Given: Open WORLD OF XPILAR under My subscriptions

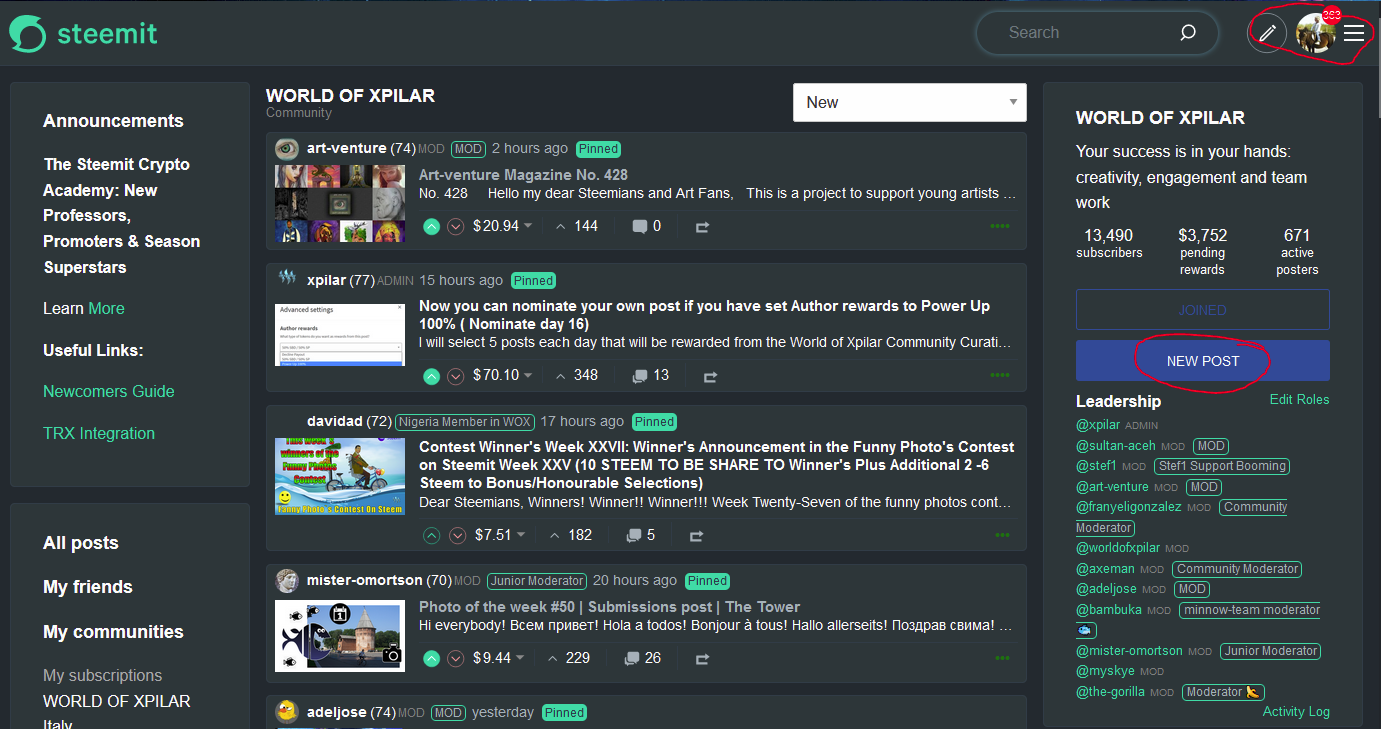Looking at the screenshot, I should click(117, 701).
